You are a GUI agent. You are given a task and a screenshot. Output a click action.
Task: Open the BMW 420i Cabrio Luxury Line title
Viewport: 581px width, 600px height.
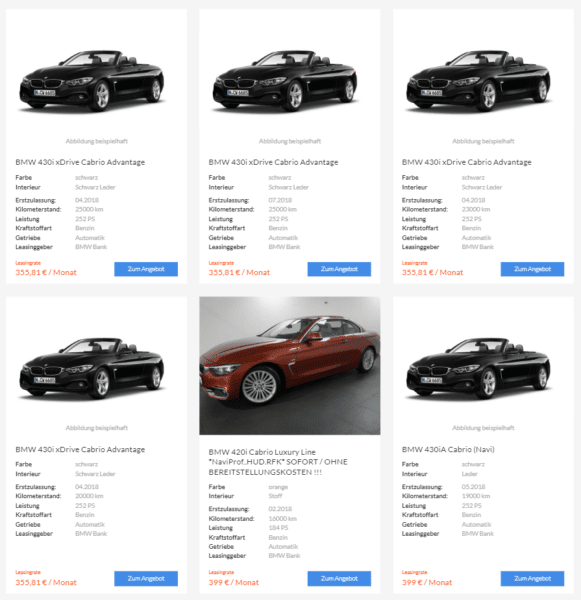(278, 462)
